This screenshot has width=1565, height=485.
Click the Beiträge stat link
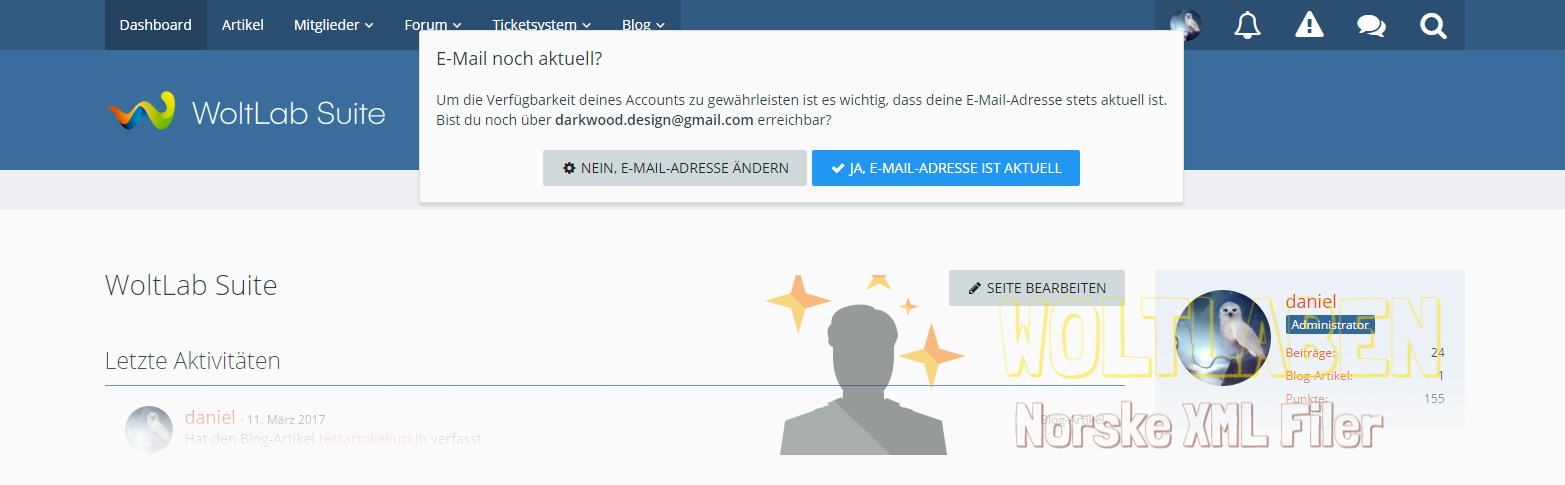(x=1310, y=353)
